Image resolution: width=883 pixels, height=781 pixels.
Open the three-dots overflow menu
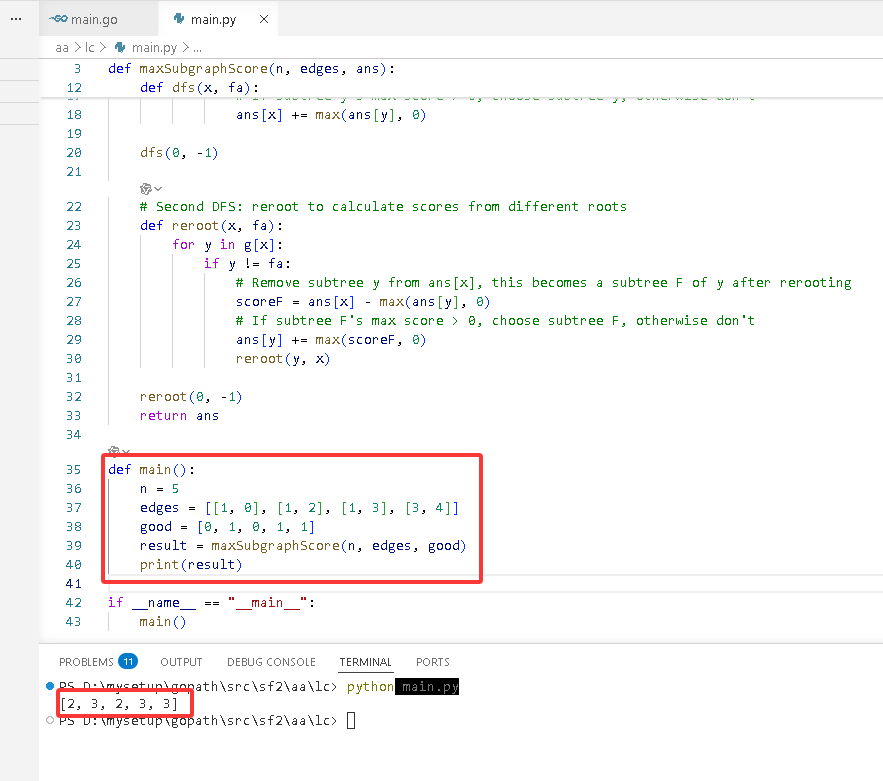point(16,19)
